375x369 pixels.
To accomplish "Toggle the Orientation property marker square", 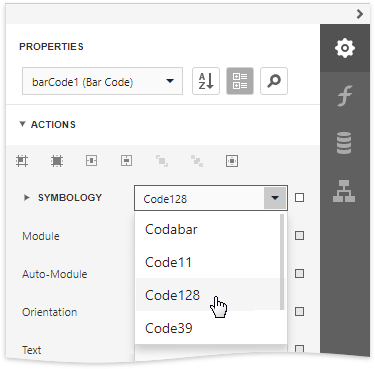I will coord(299,312).
